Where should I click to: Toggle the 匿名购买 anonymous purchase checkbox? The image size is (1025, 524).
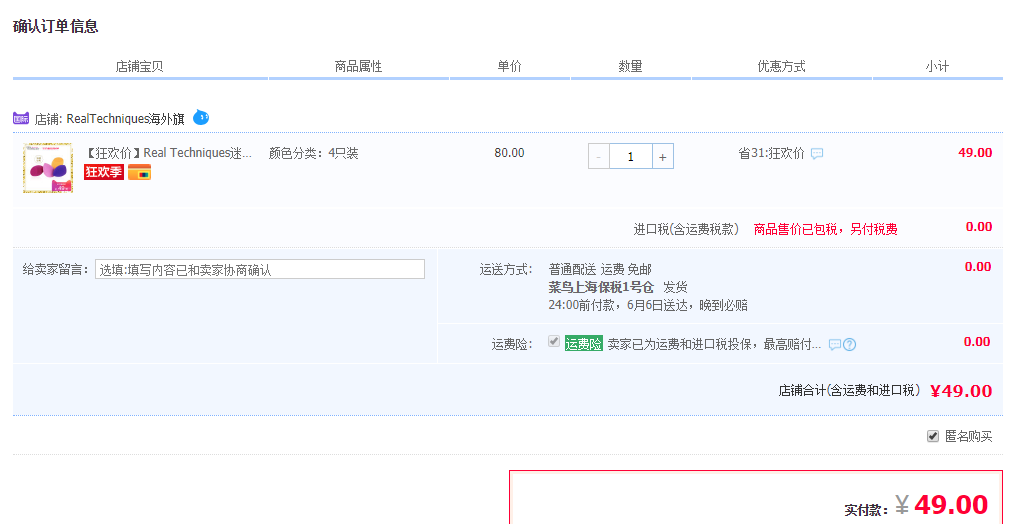tap(933, 436)
